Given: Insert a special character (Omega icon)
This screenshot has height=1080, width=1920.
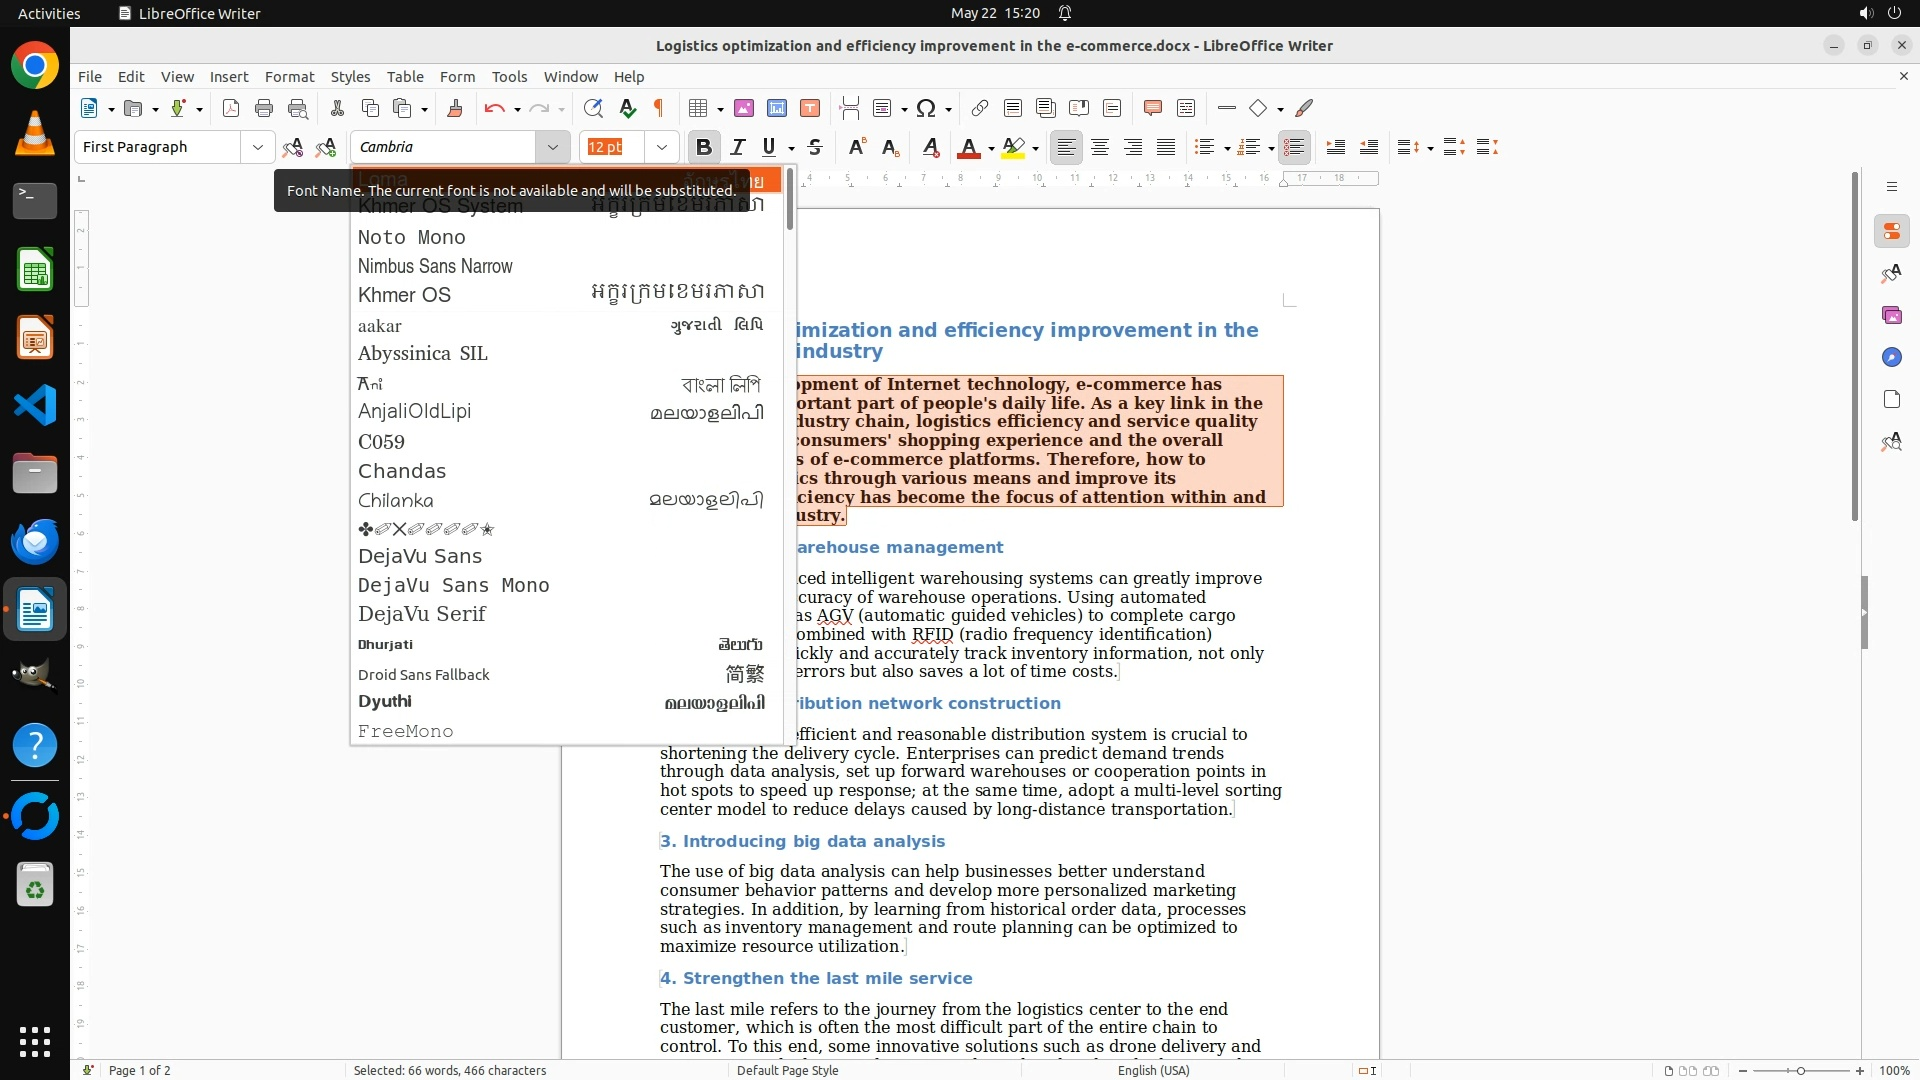Looking at the screenshot, I should pyautogui.click(x=926, y=108).
